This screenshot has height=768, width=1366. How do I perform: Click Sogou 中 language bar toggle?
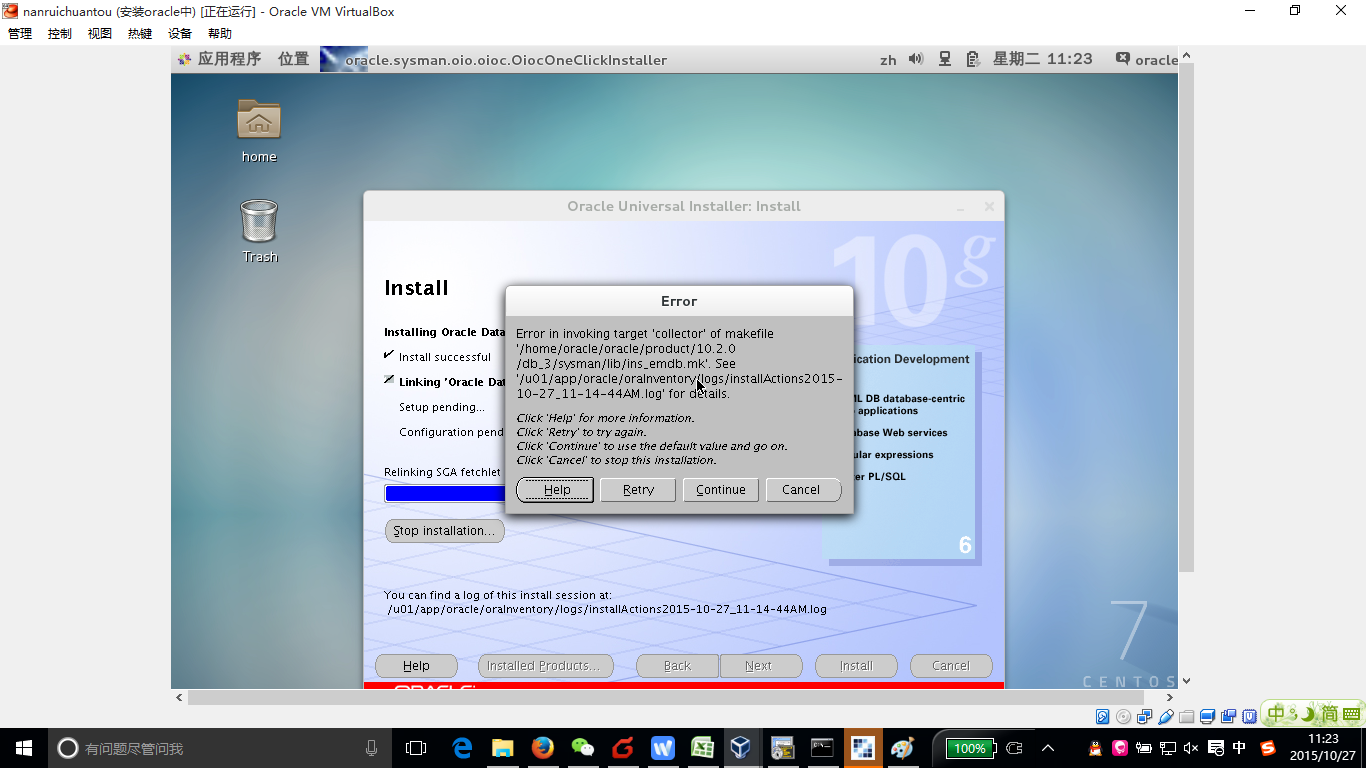1277,714
